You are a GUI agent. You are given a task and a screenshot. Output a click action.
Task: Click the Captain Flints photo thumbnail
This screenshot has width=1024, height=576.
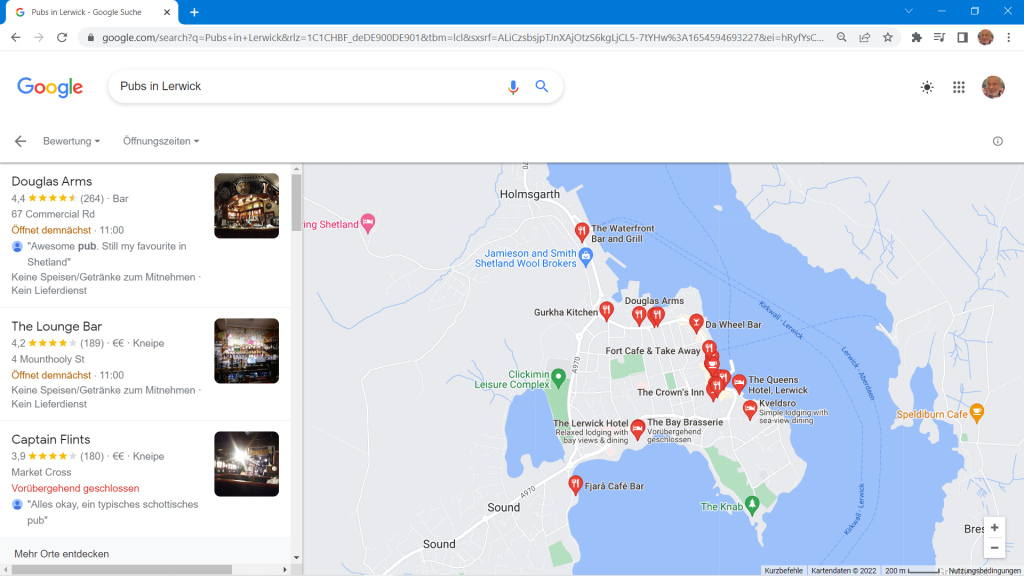(246, 464)
